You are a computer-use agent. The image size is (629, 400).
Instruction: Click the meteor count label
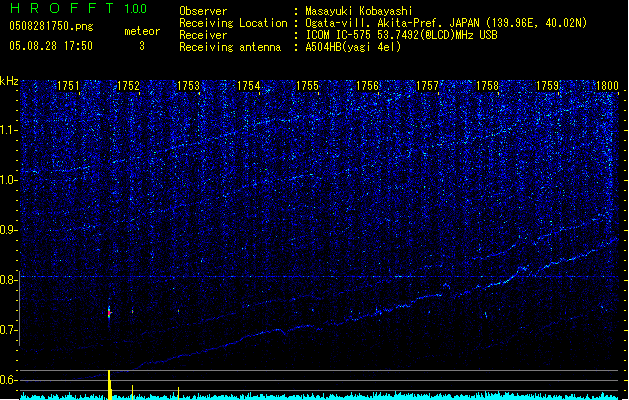click(142, 31)
